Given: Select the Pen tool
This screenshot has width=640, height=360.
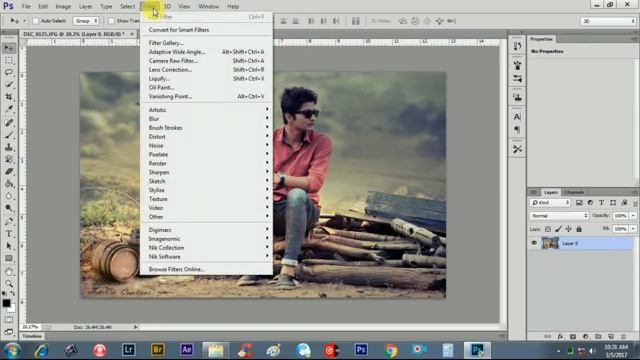Looking at the screenshot, I should coord(9,222).
